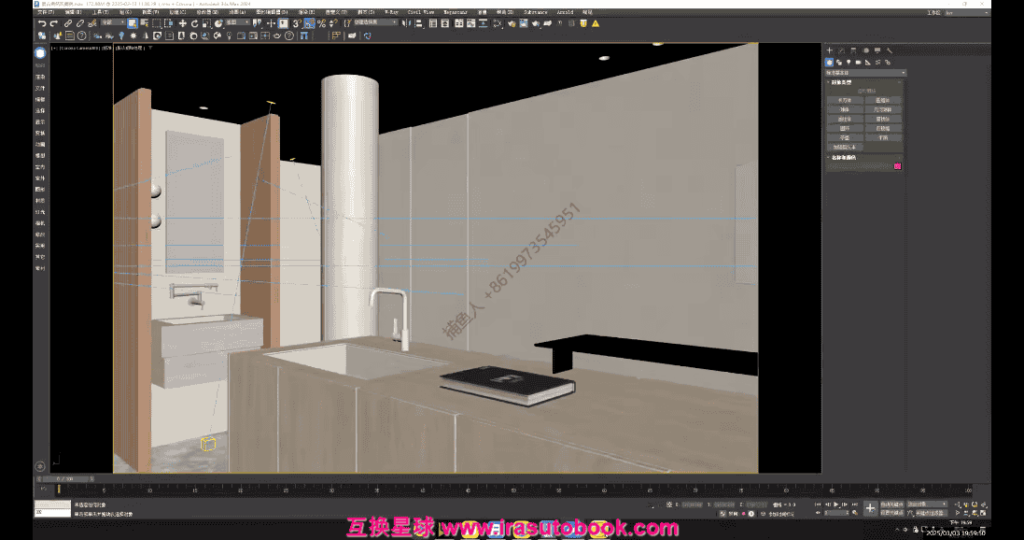Click the Sphere primitive button
Image resolution: width=1024 pixels, height=540 pixels.
pos(845,109)
